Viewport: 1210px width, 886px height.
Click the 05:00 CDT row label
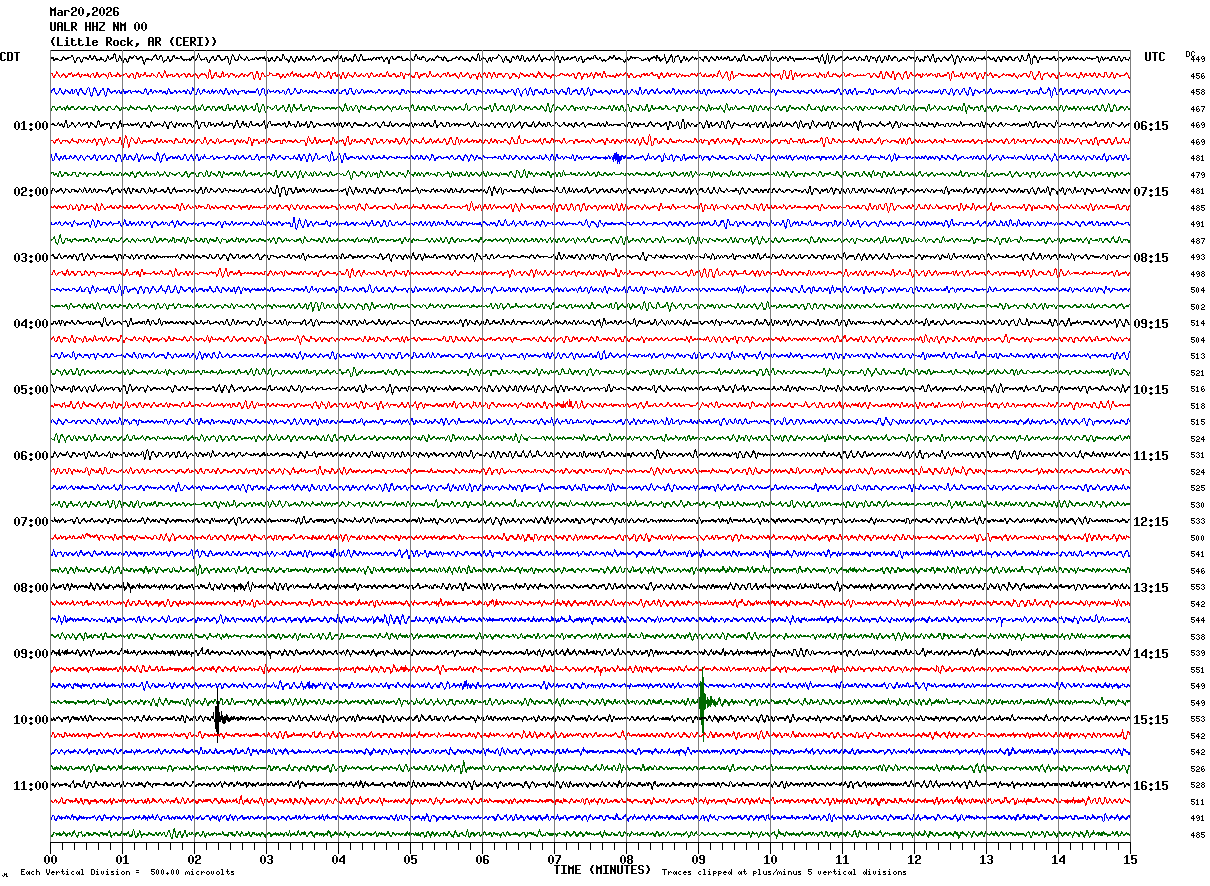[x=30, y=390]
